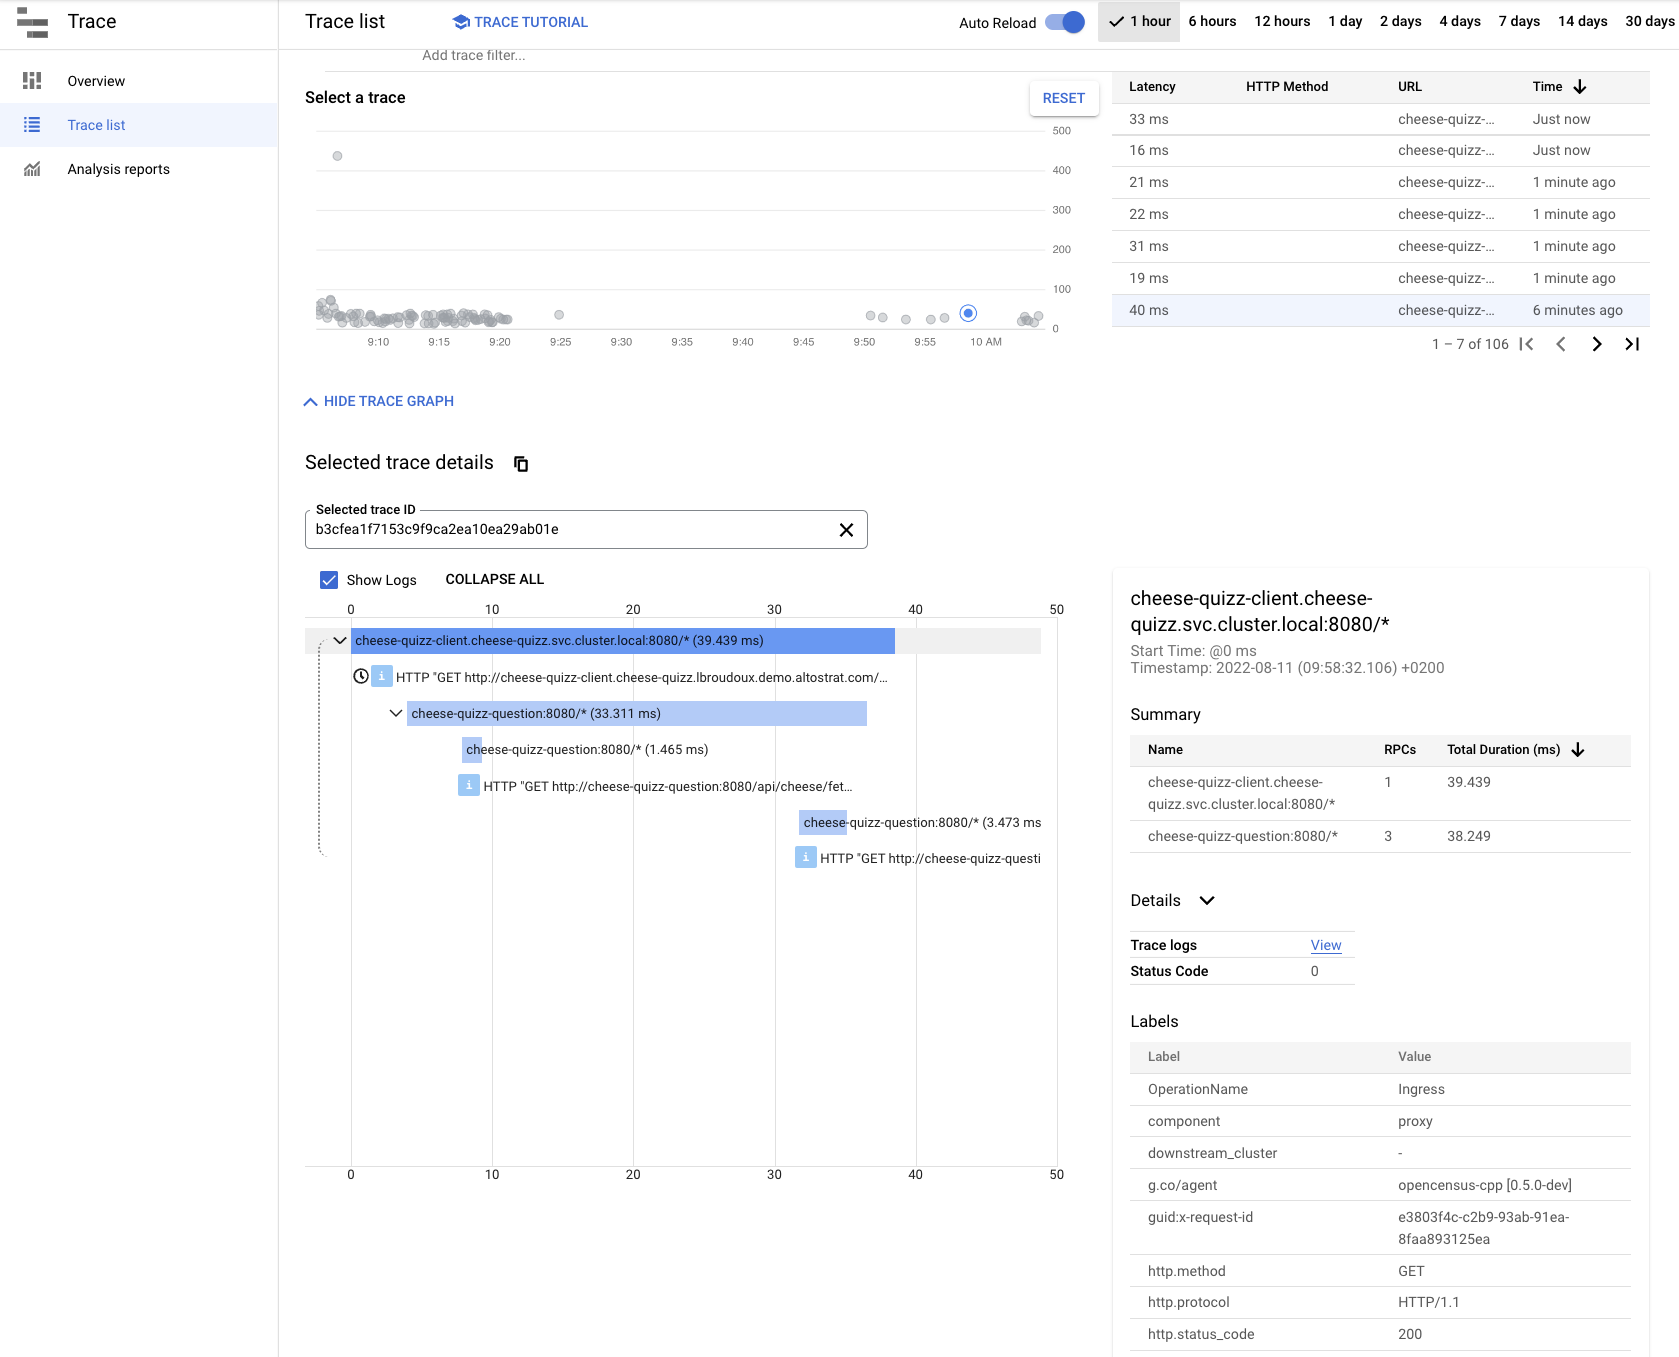Sort by the Latency column header

coord(1152,87)
